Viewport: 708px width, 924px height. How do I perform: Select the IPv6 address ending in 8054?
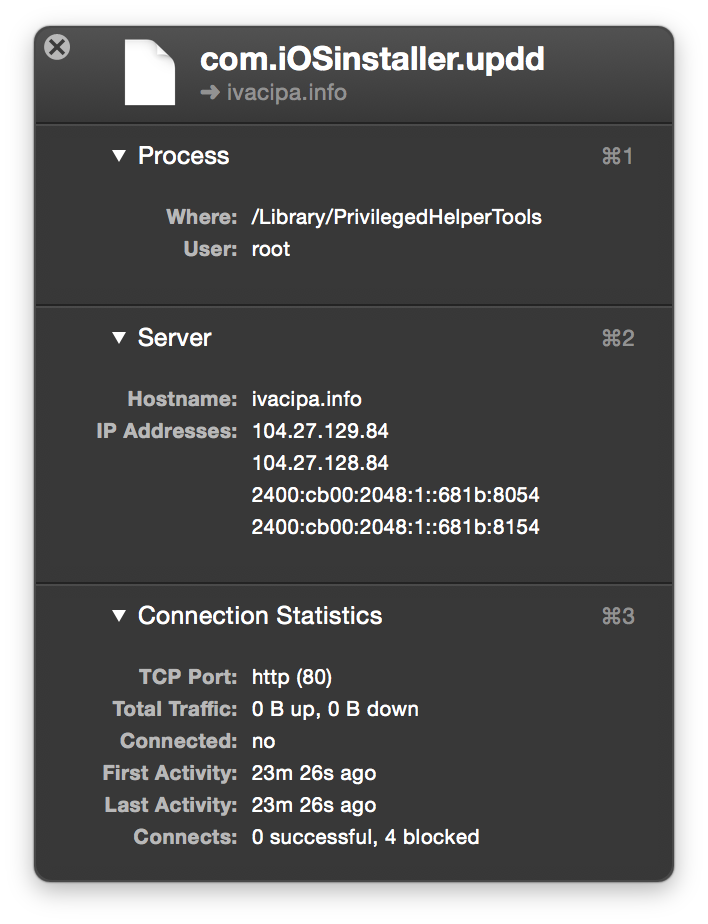(x=395, y=495)
